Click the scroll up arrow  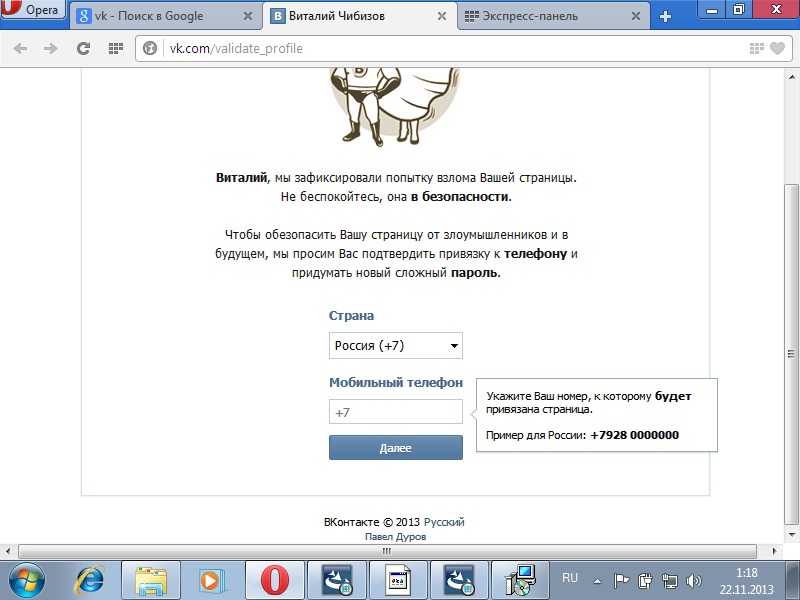pyautogui.click(x=792, y=77)
